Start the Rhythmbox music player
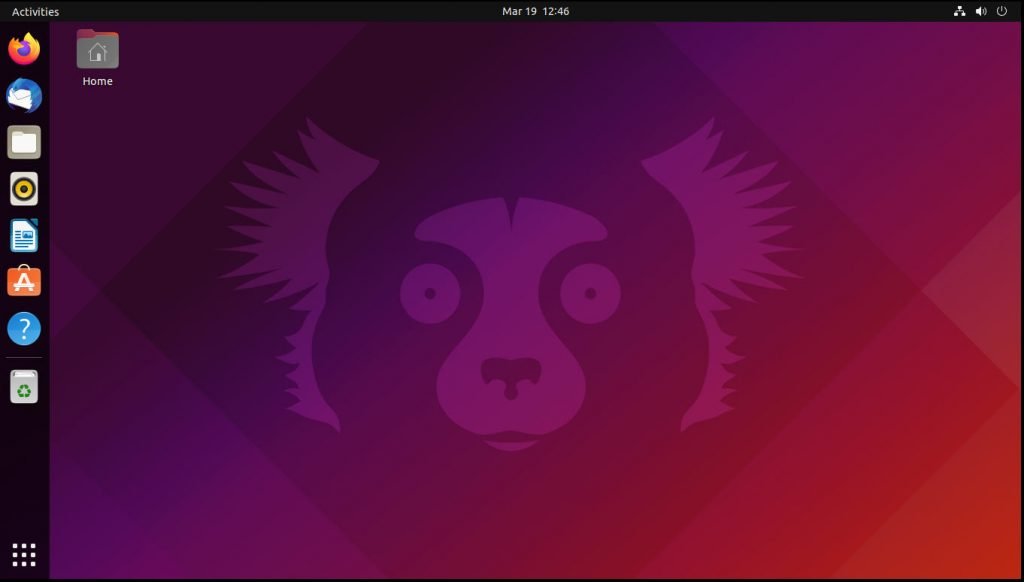The height and width of the screenshot is (582, 1024). pos(22,188)
